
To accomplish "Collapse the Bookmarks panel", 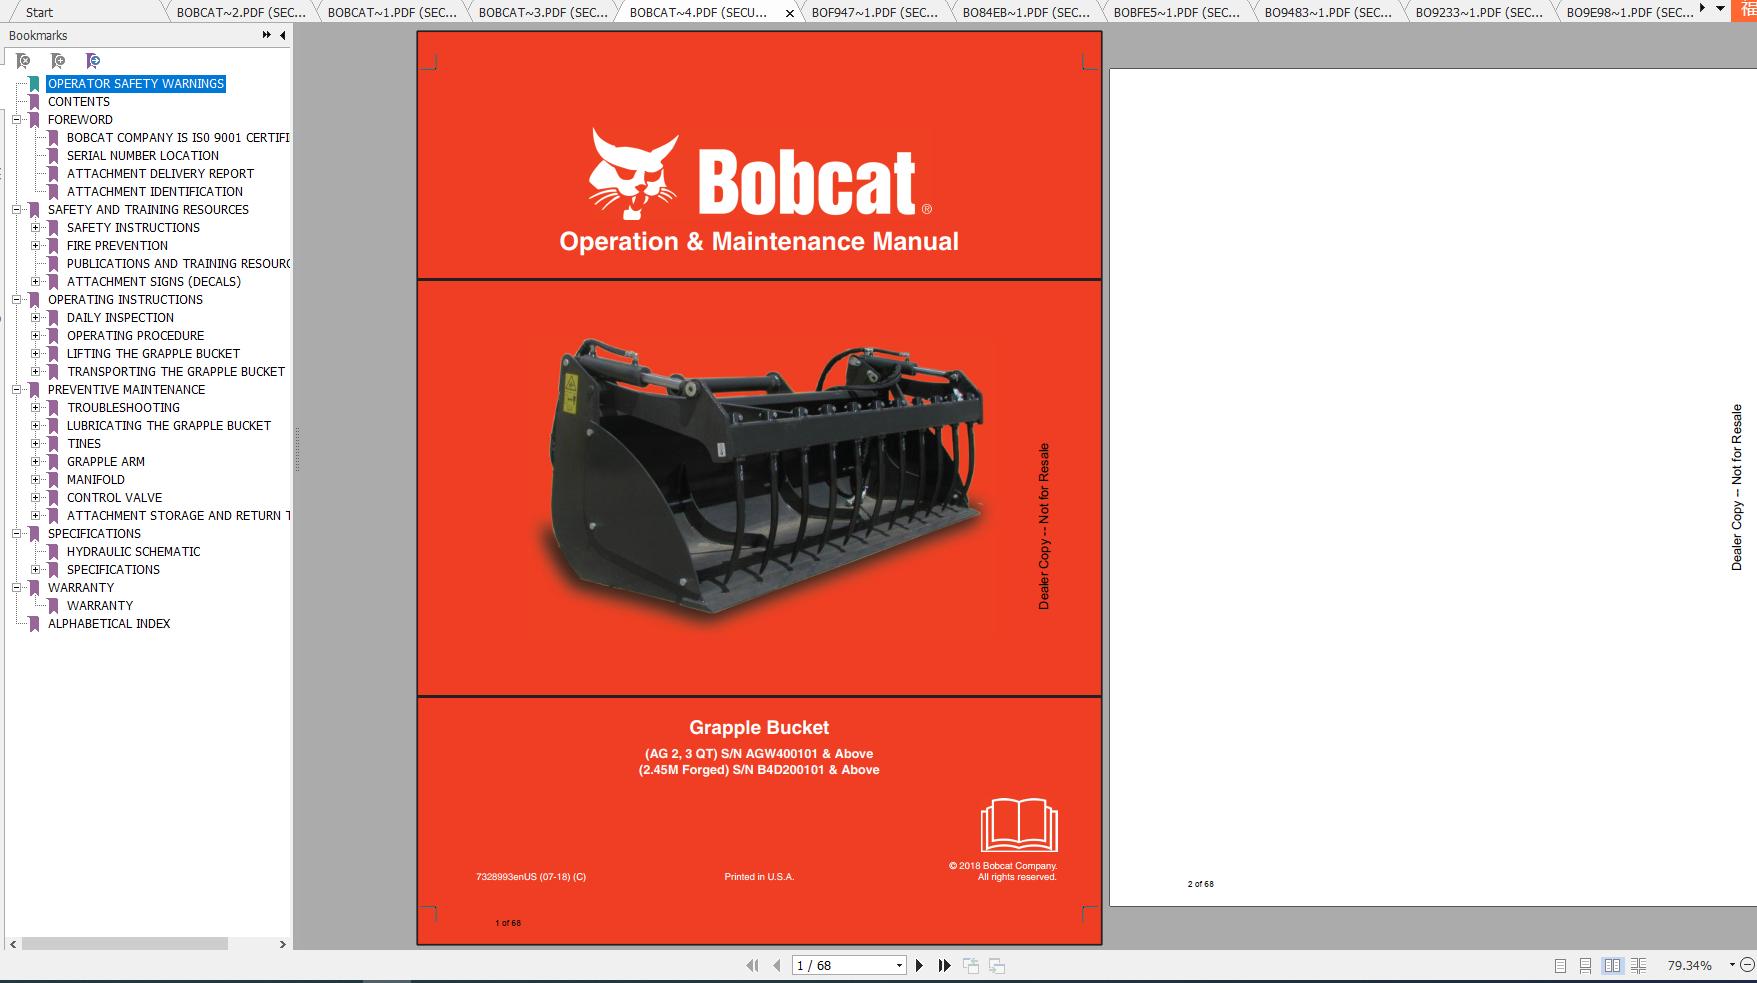I will click(281, 34).
